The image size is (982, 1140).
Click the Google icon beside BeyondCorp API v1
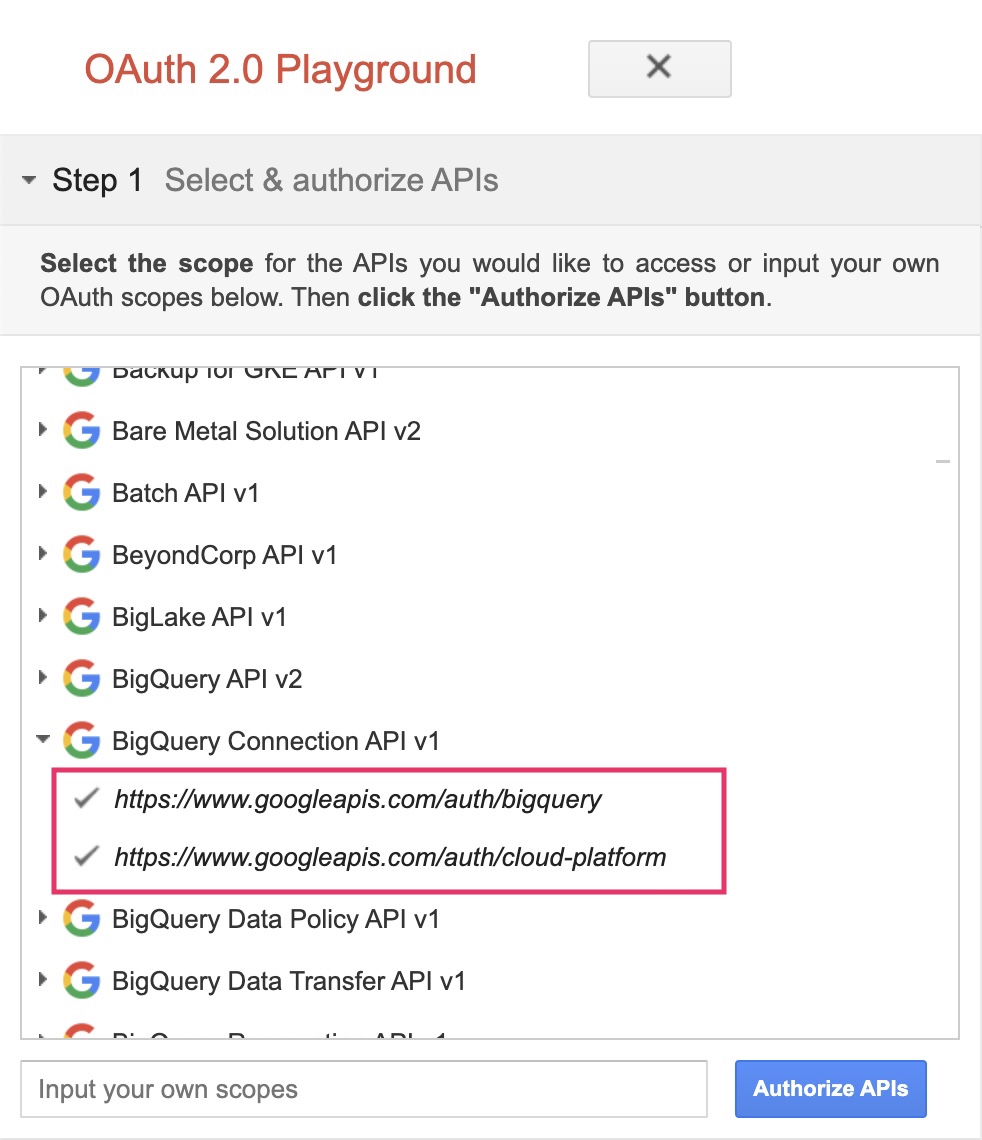tap(81, 554)
